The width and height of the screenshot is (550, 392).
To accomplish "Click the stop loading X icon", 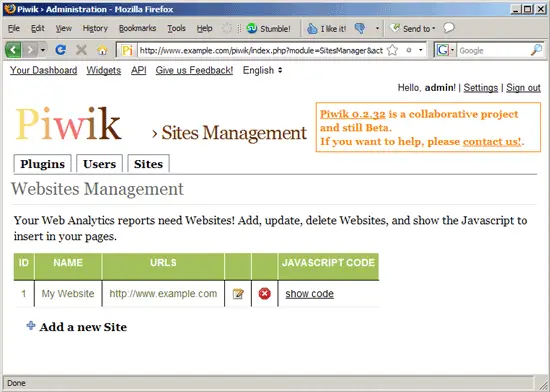I will coord(81,50).
